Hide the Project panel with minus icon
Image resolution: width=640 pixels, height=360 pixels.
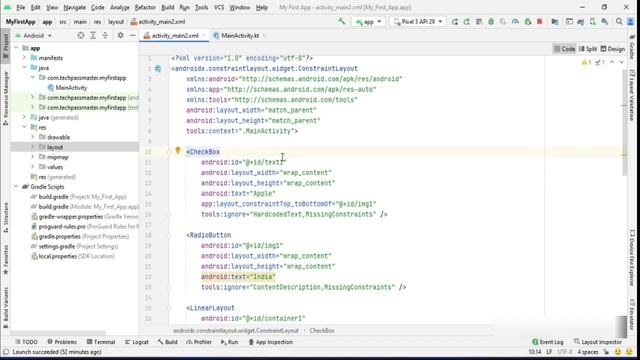pos(133,36)
